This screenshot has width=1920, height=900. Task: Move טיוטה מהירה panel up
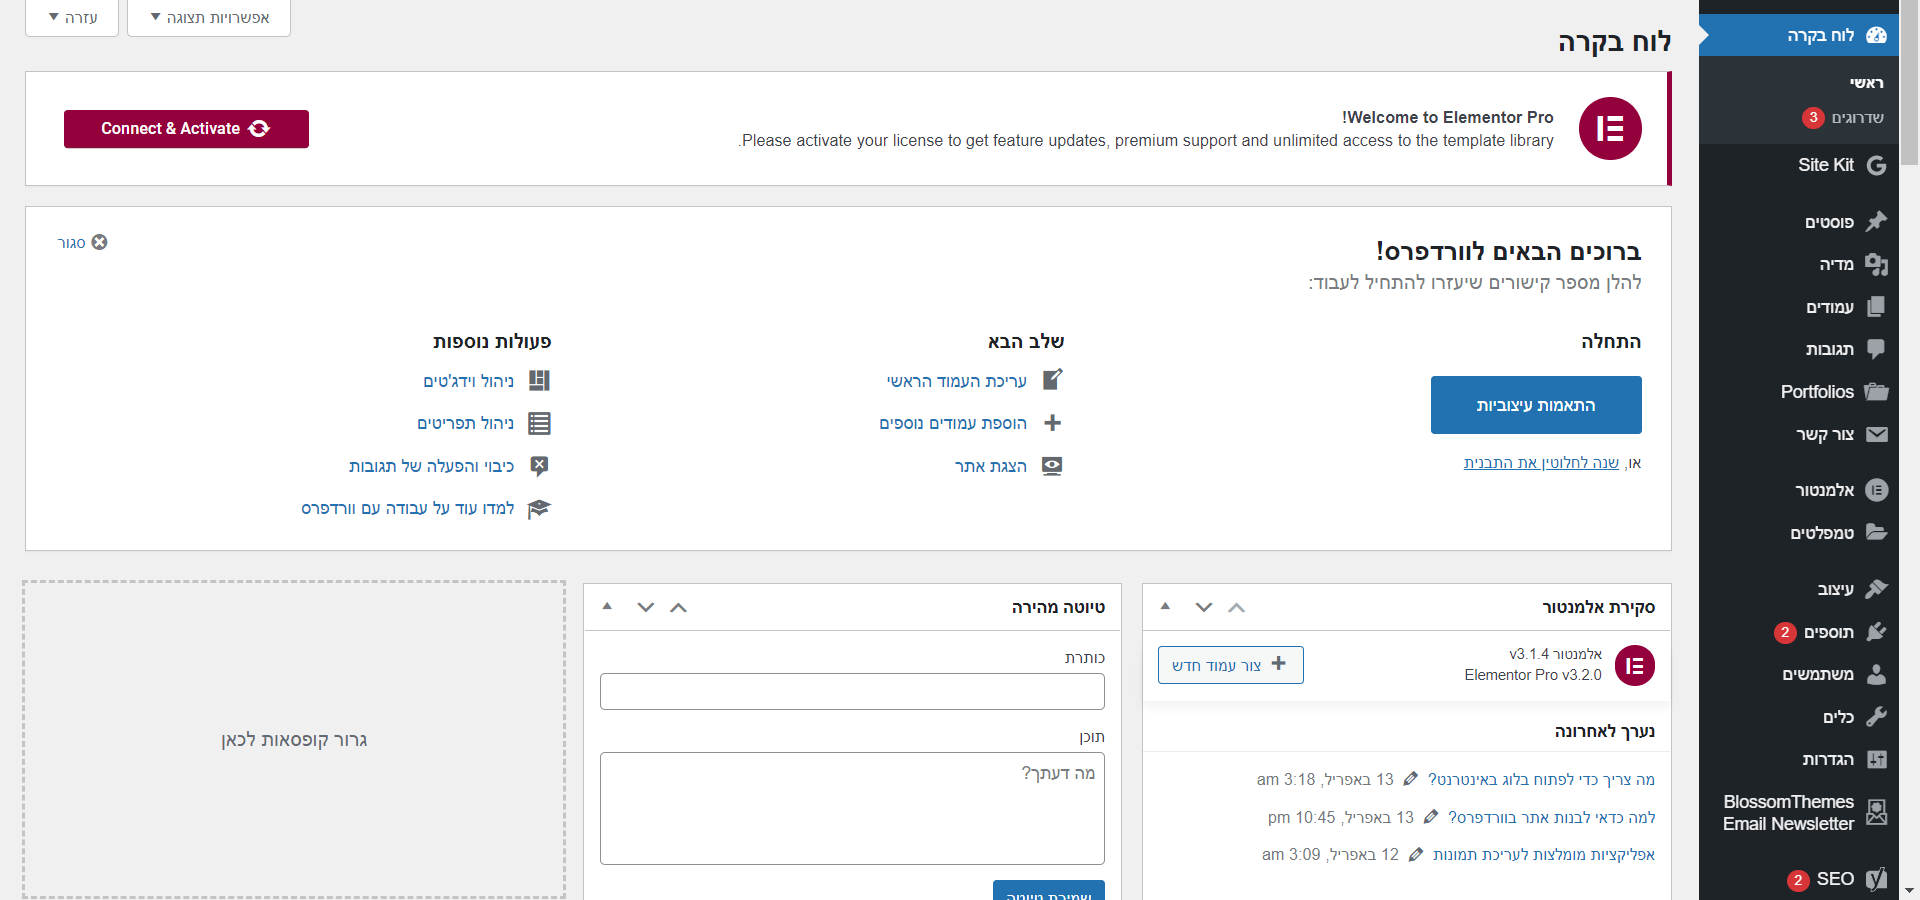679,607
